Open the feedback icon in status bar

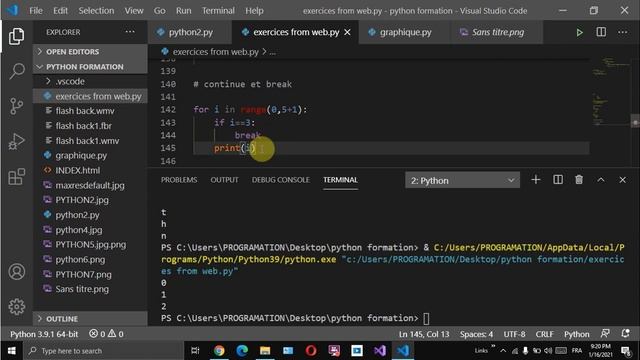point(605,333)
